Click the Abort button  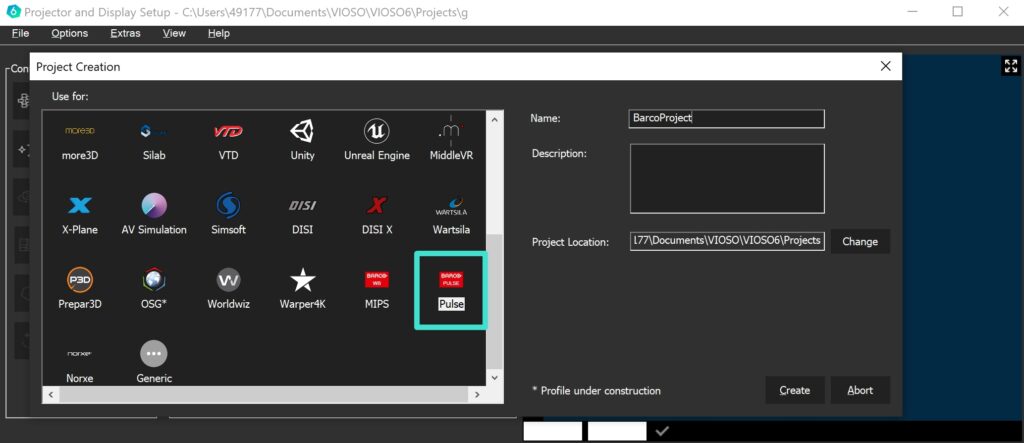click(860, 390)
